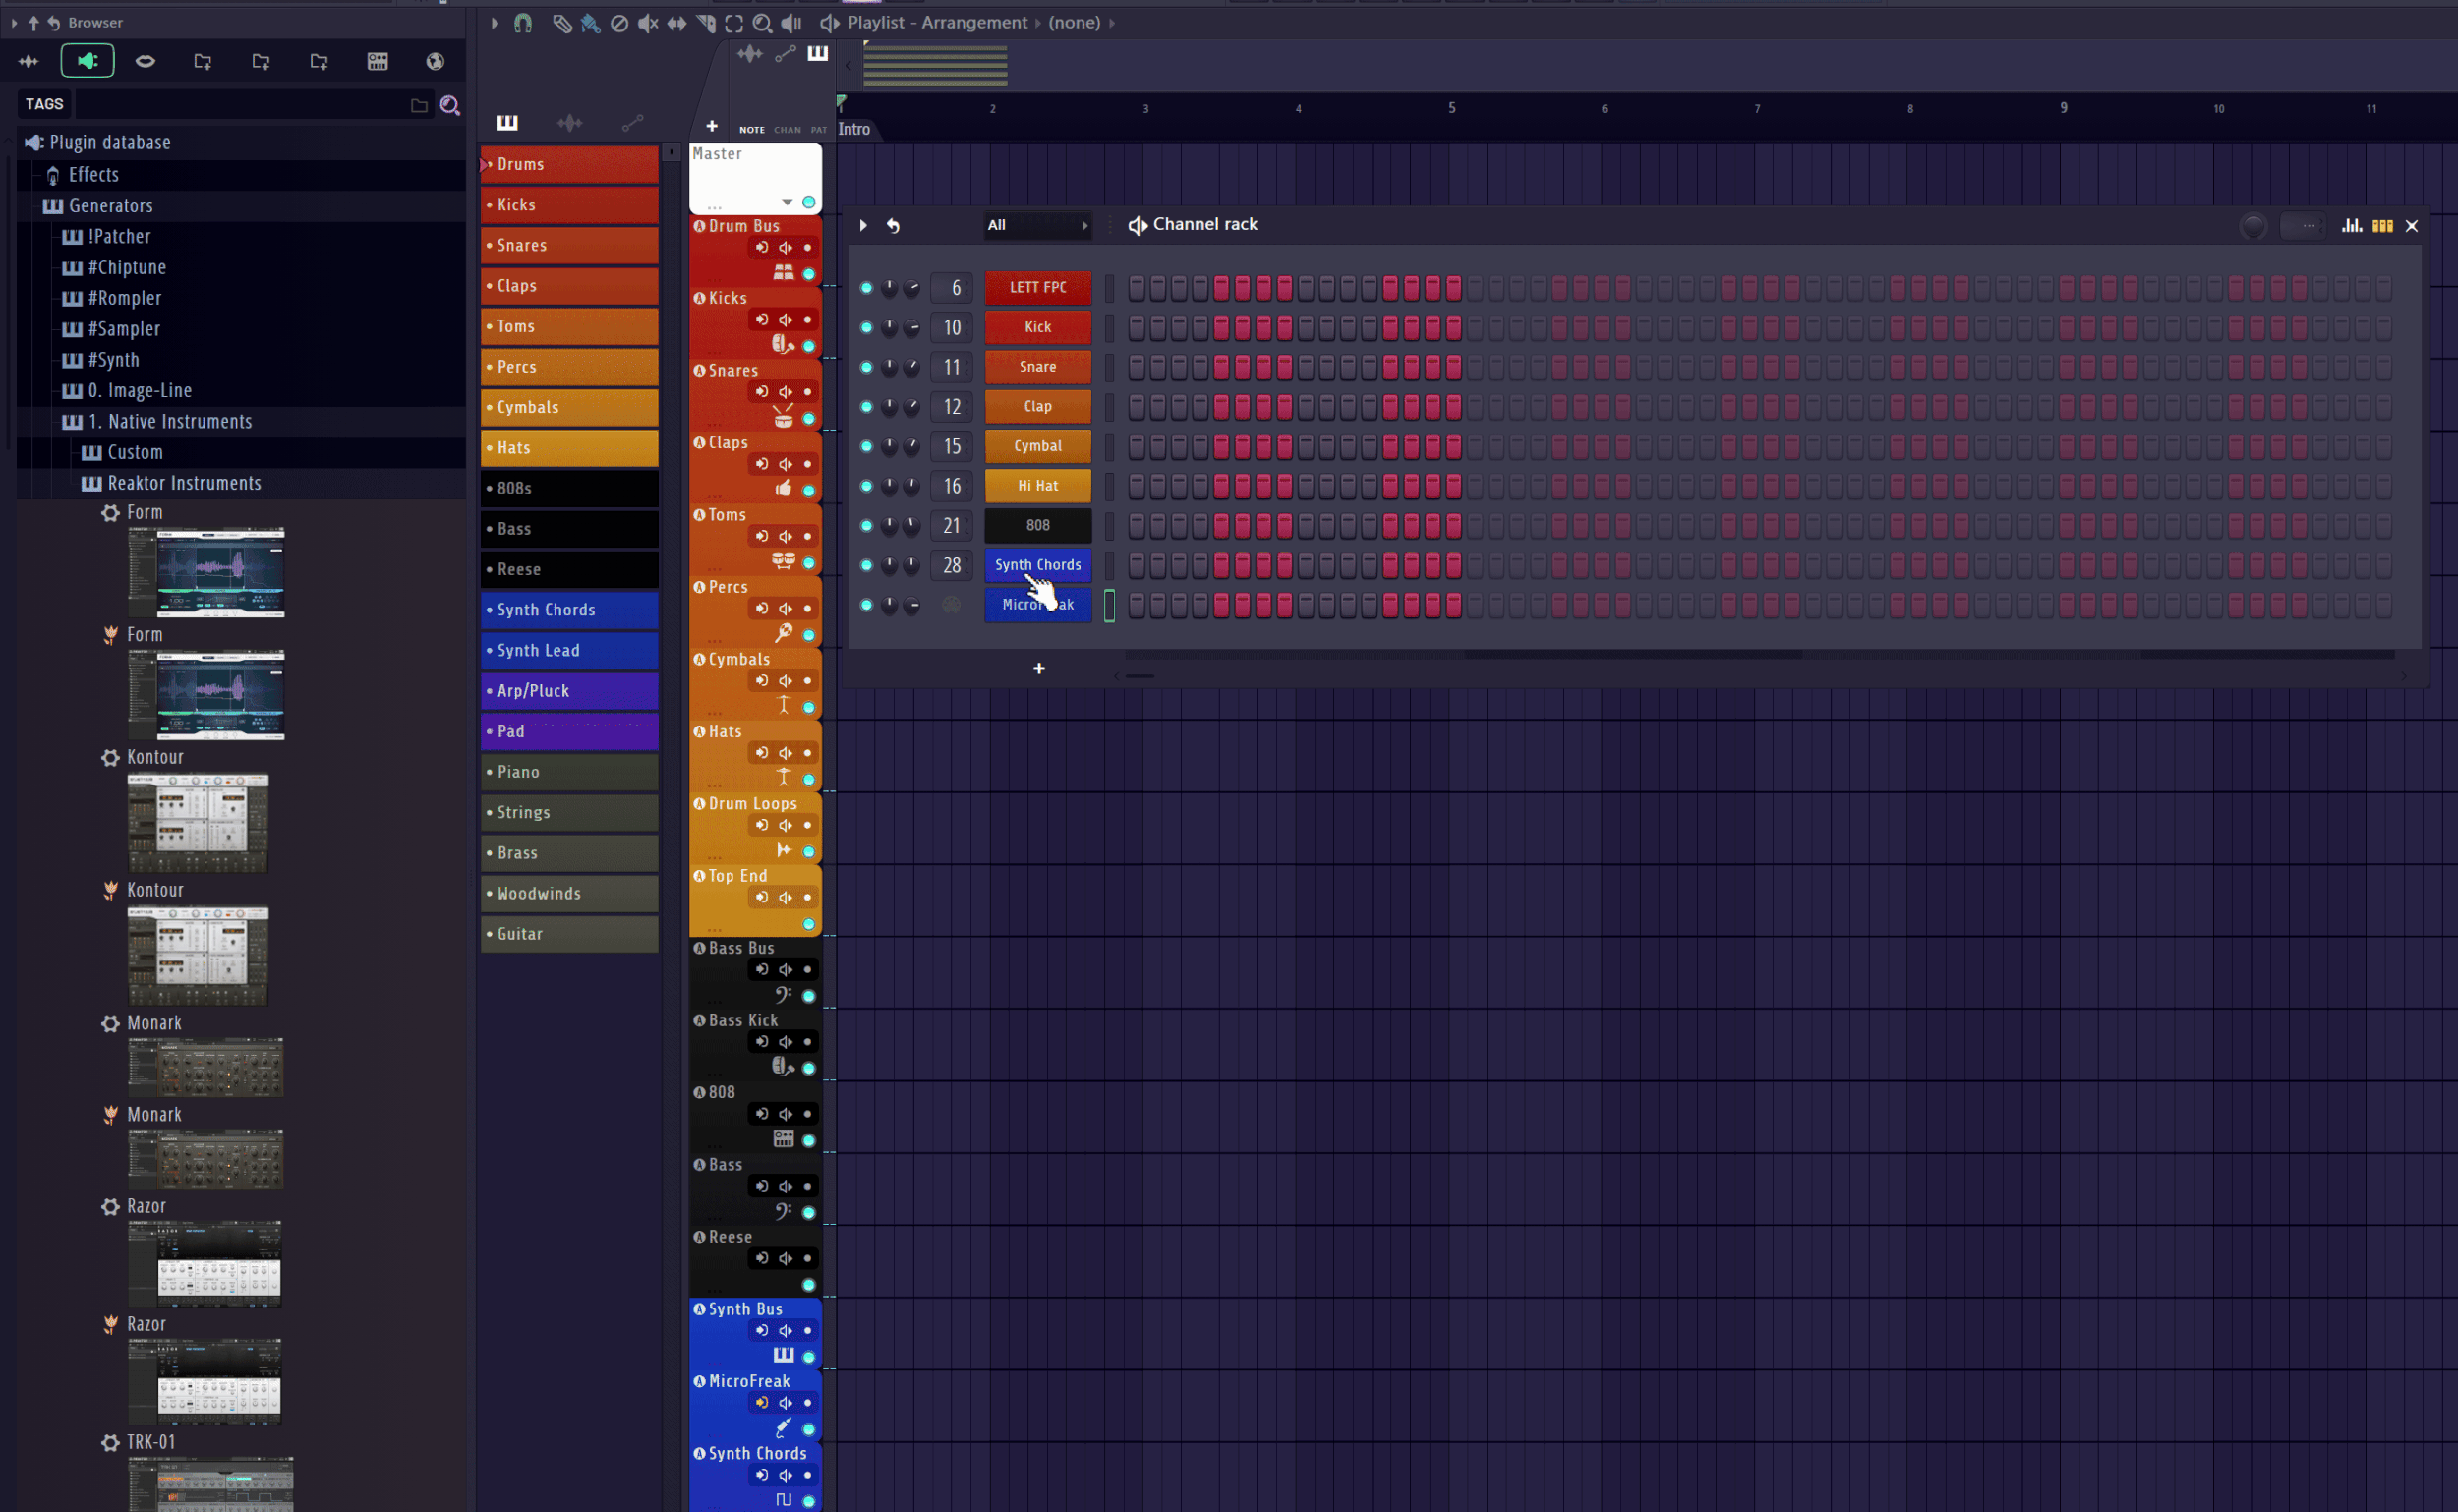Viewport: 2458px width, 1512px height.
Task: Select the Hi Hat channel button
Action: [x=1038, y=486]
